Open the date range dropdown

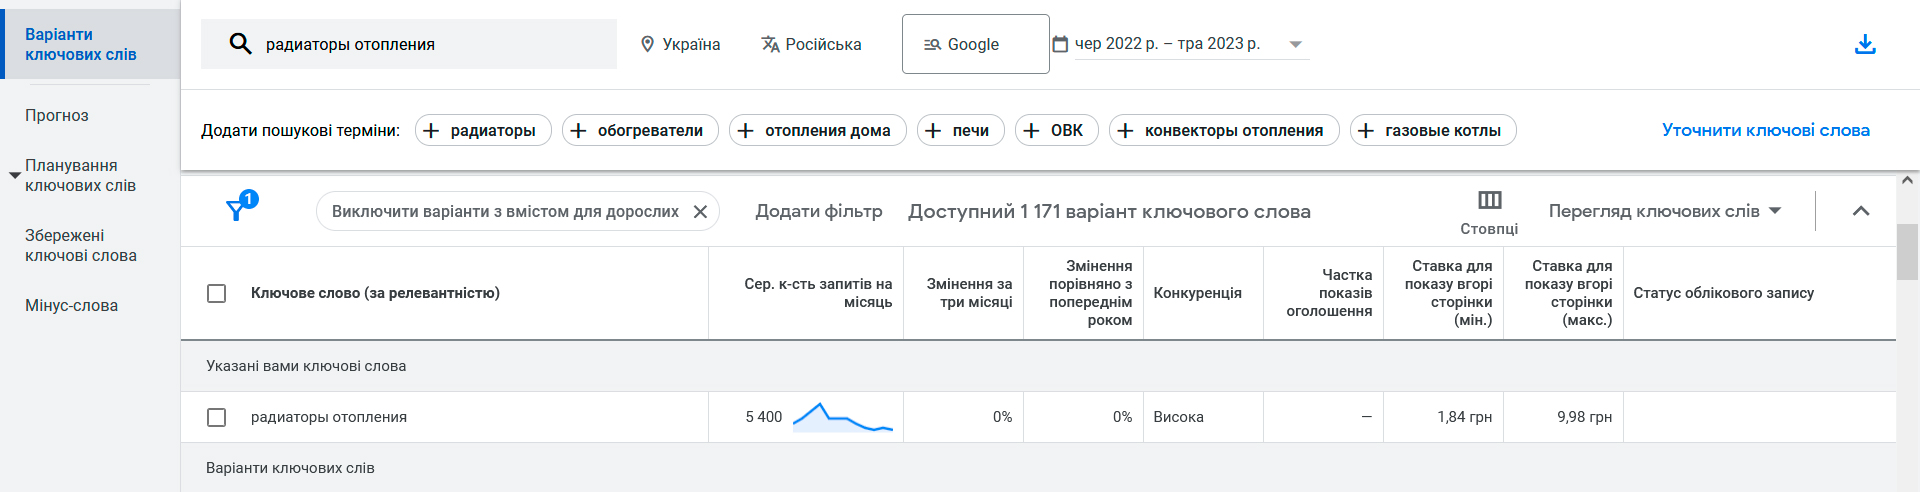1296,44
